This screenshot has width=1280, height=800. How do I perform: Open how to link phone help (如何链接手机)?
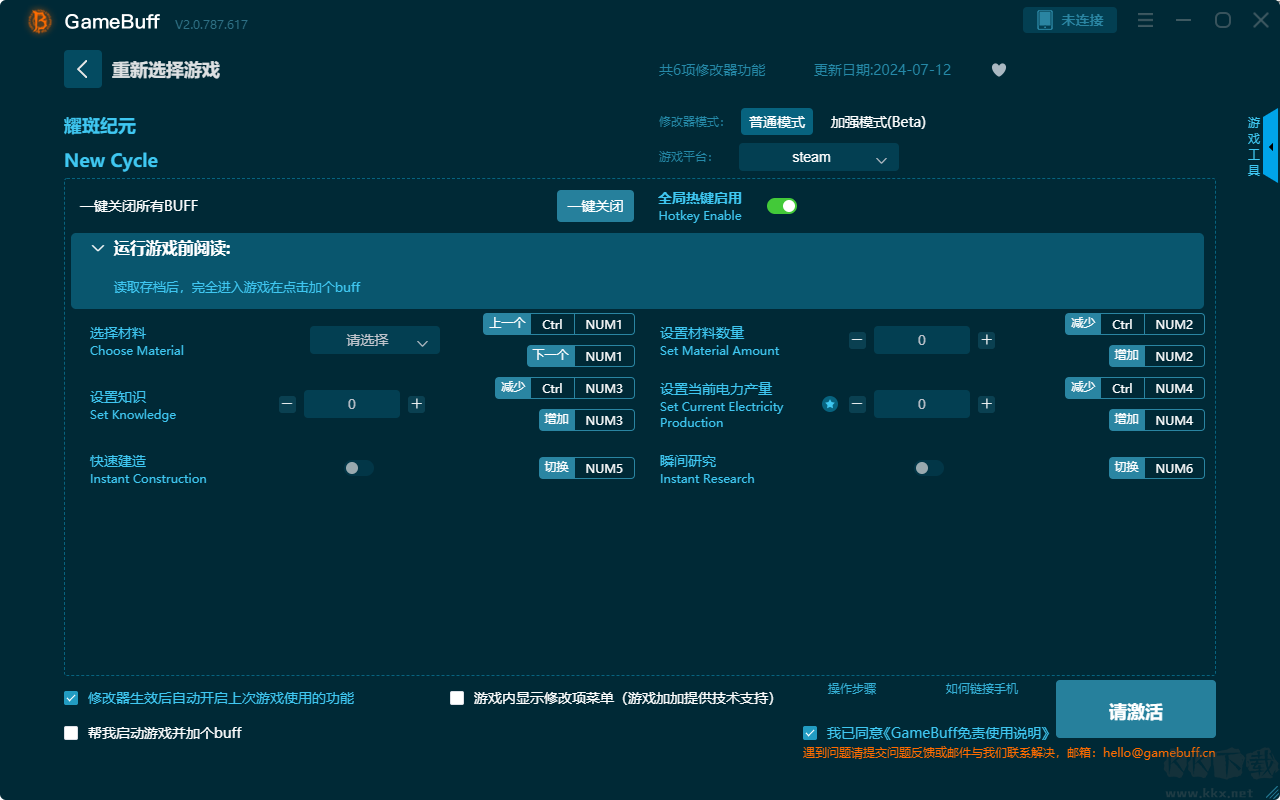pyautogui.click(x=982, y=689)
